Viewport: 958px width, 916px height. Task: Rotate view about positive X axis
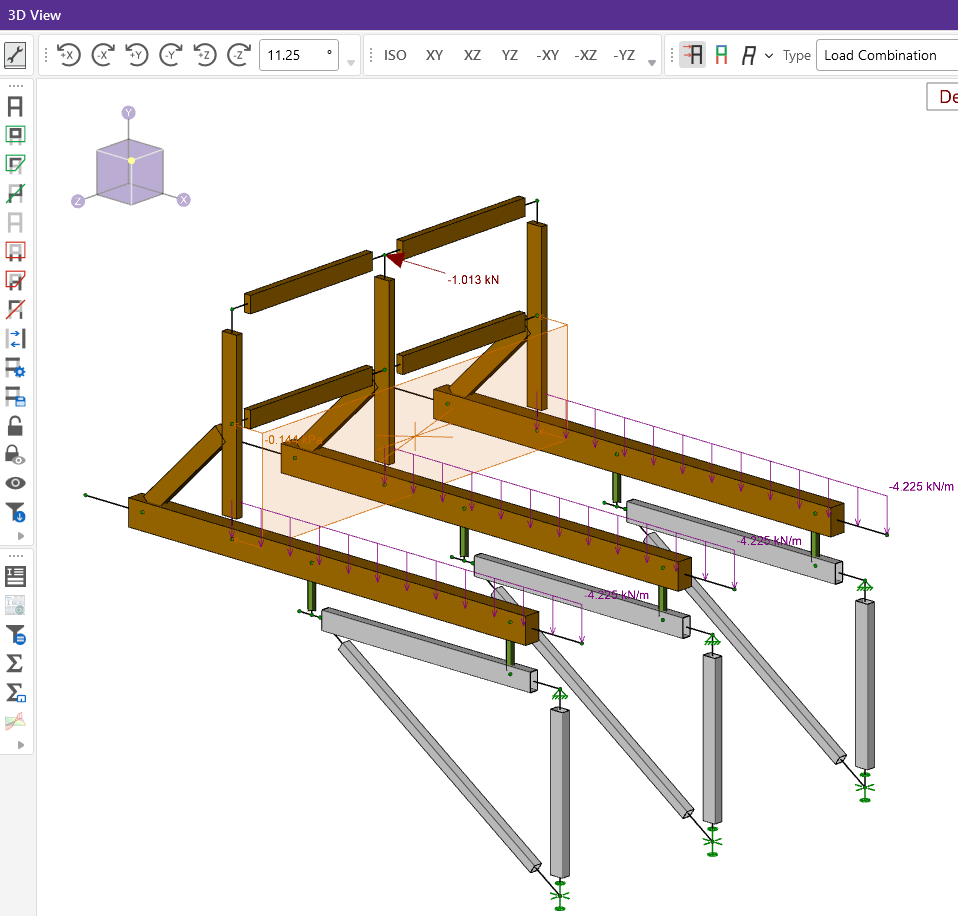pos(68,55)
